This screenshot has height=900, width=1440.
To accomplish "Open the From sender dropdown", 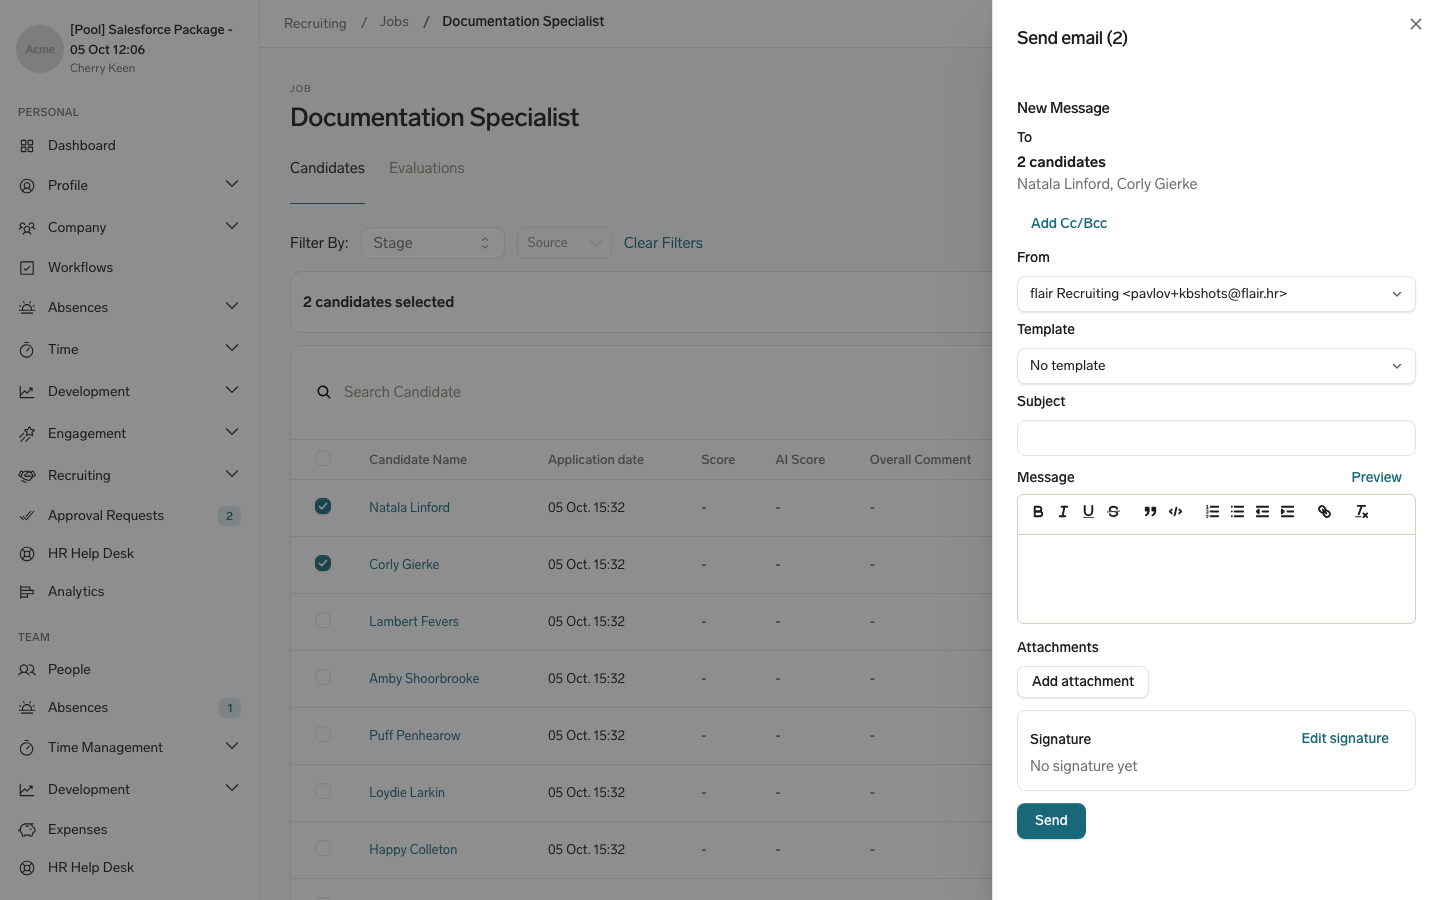I will coord(1216,294).
